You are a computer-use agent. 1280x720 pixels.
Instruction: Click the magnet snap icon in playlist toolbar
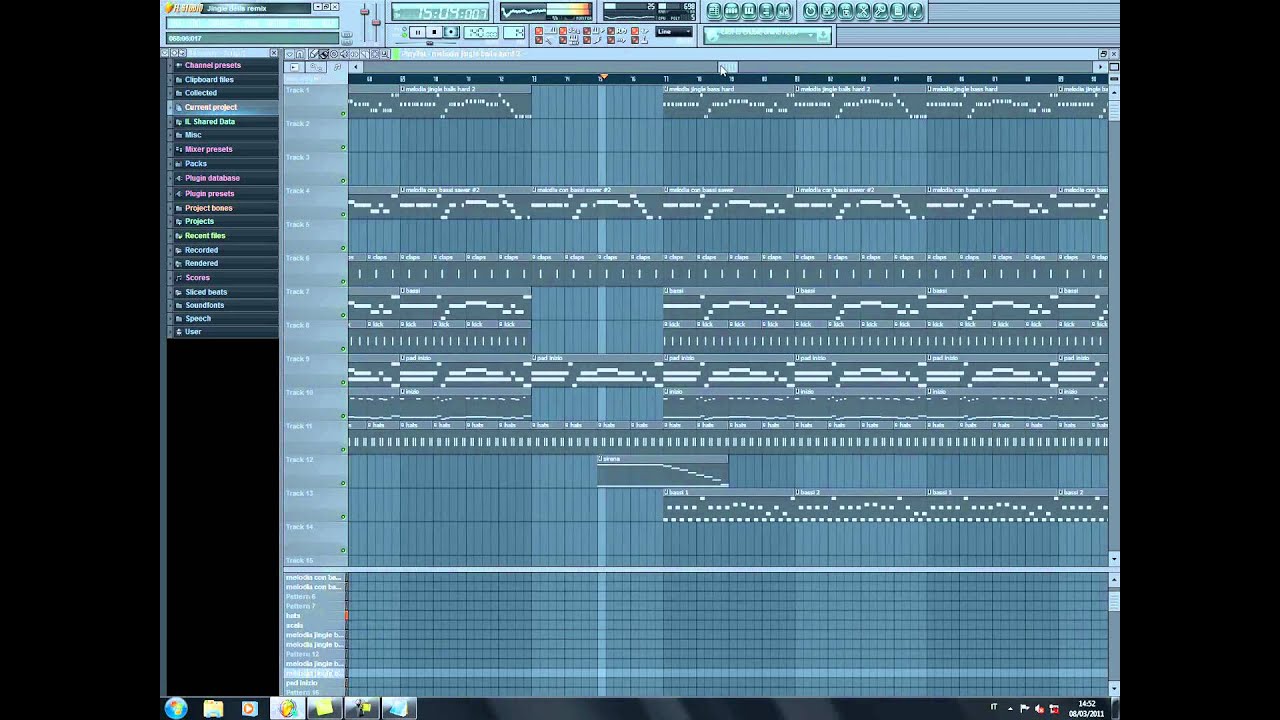tap(300, 54)
